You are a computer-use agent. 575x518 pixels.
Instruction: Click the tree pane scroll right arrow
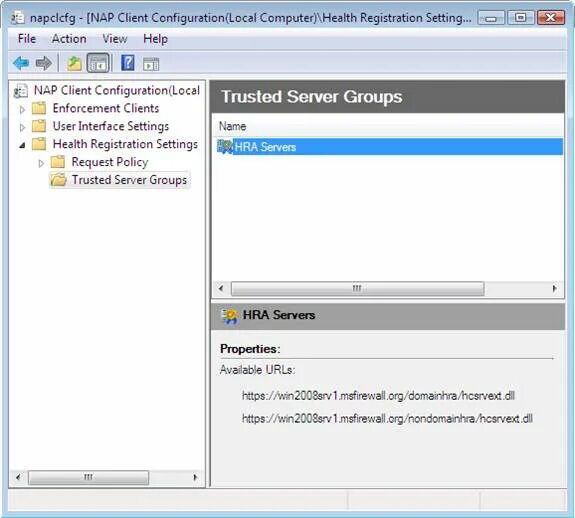click(195, 477)
